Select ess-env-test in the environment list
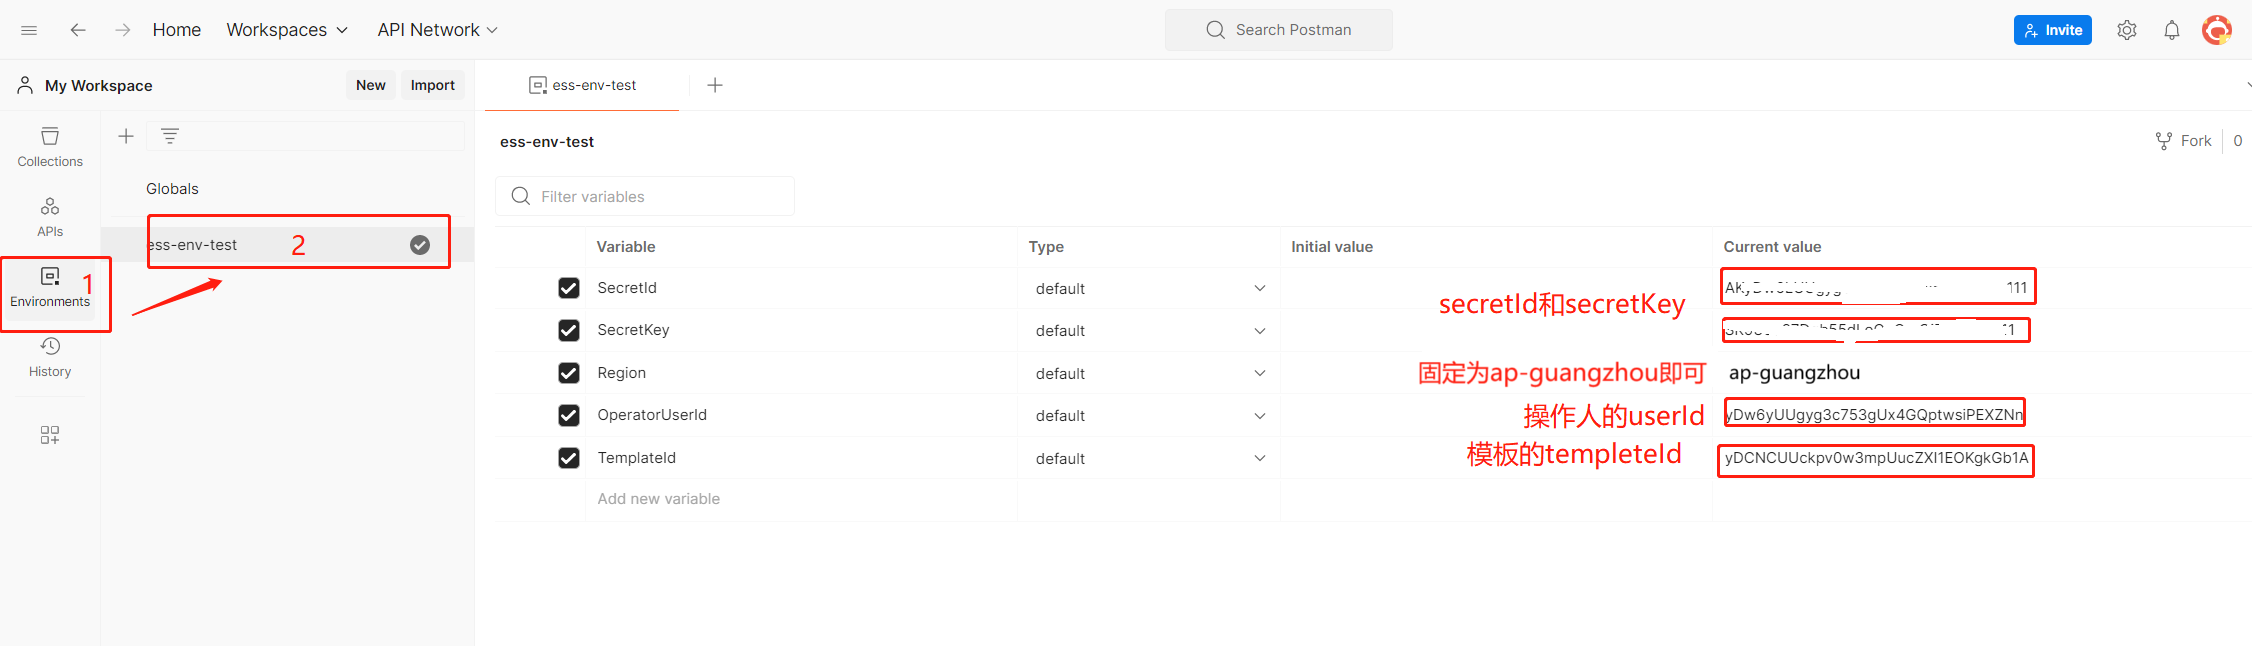This screenshot has width=2252, height=646. point(288,245)
